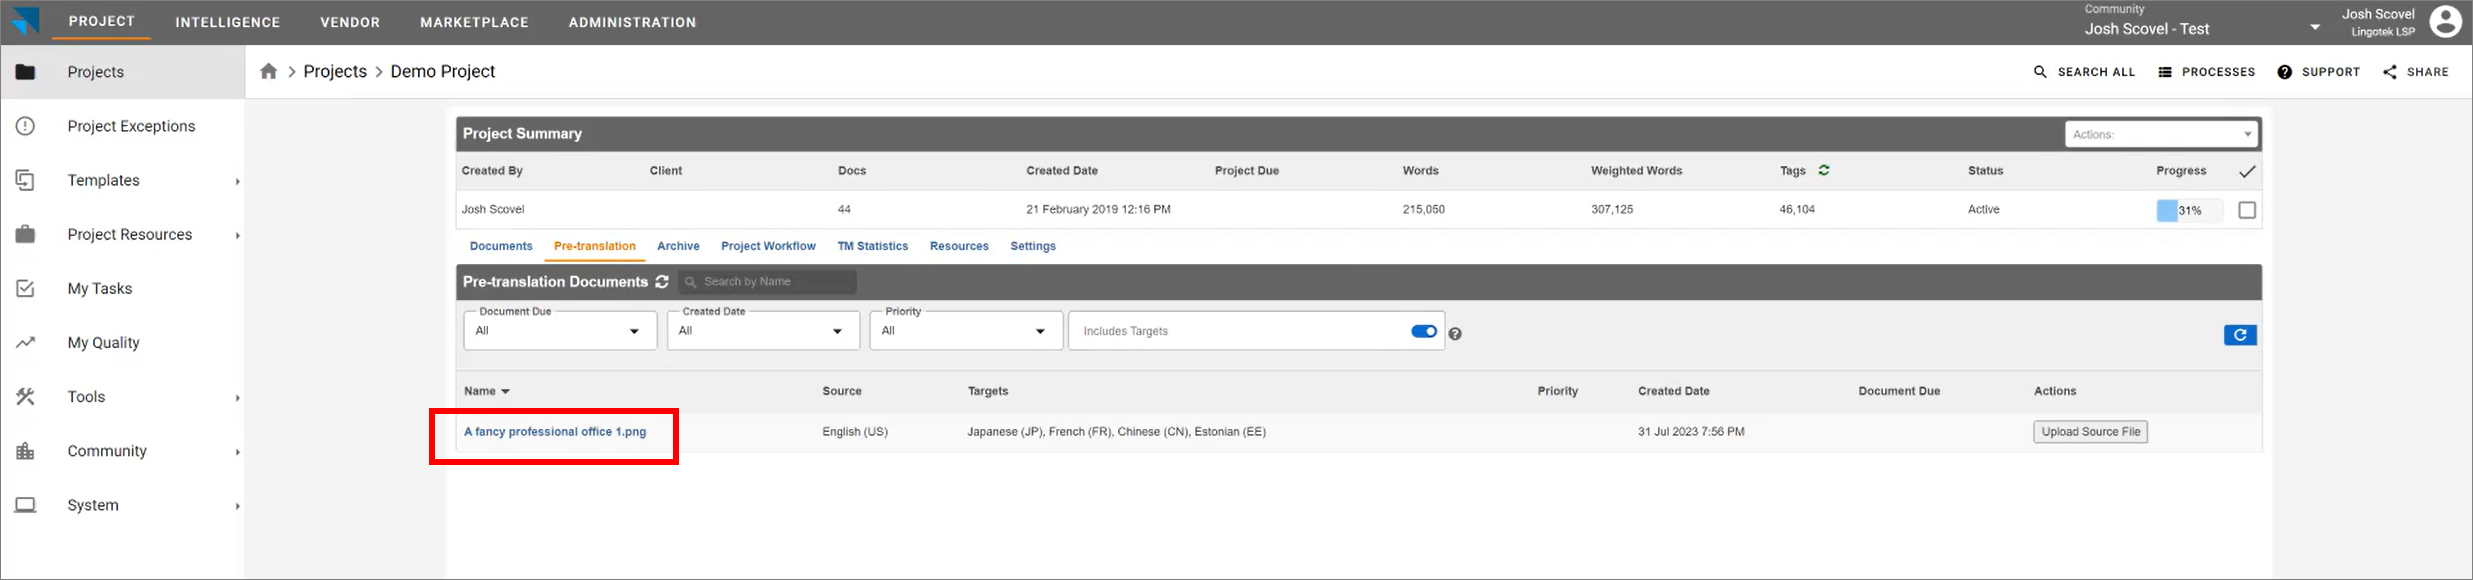Click the Projects folder icon in sidebar
2473x580 pixels.
(x=25, y=72)
